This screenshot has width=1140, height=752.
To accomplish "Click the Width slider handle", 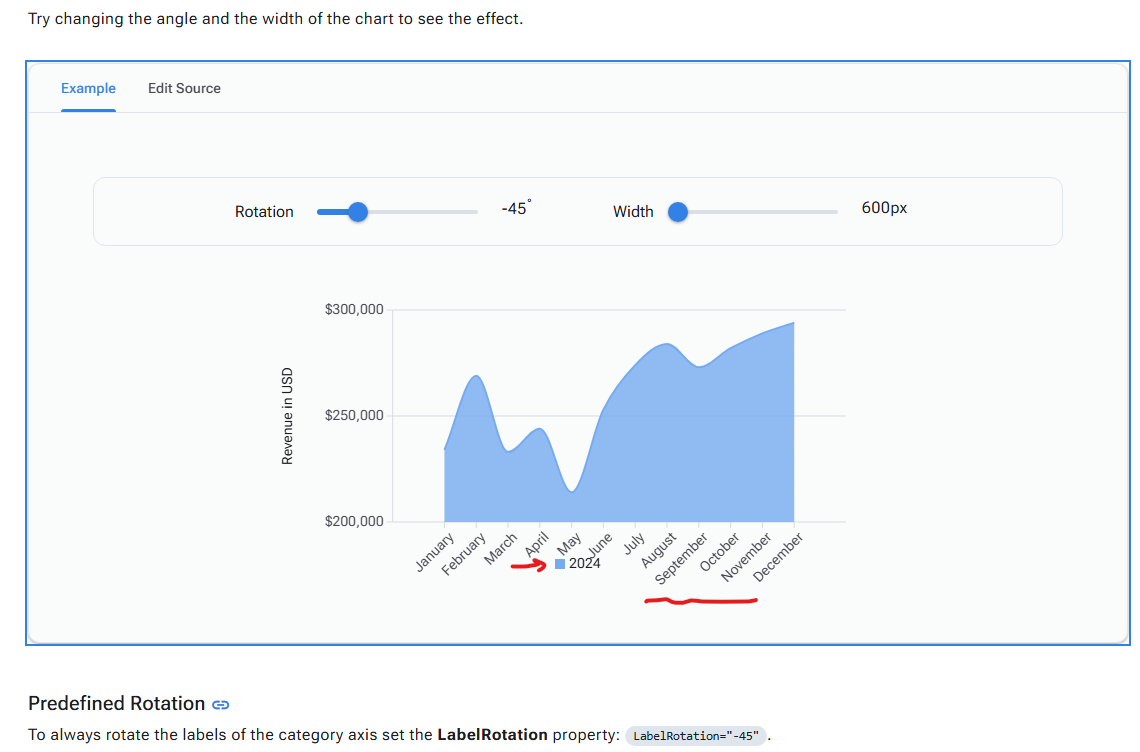I will [678, 212].
